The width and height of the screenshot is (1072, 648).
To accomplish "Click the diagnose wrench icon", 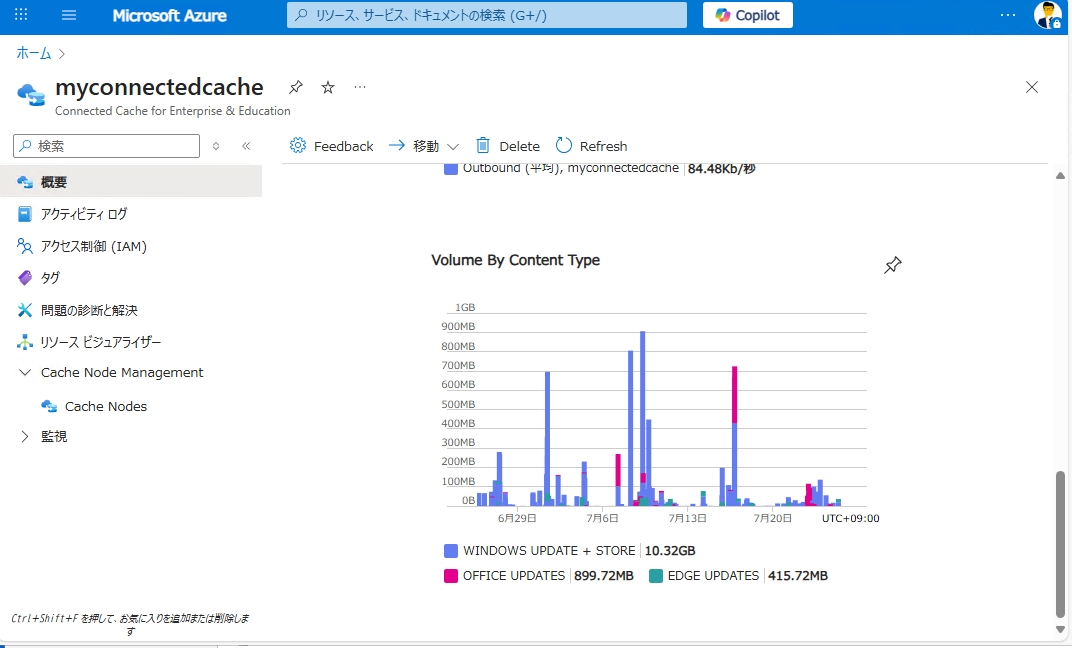I will [25, 310].
